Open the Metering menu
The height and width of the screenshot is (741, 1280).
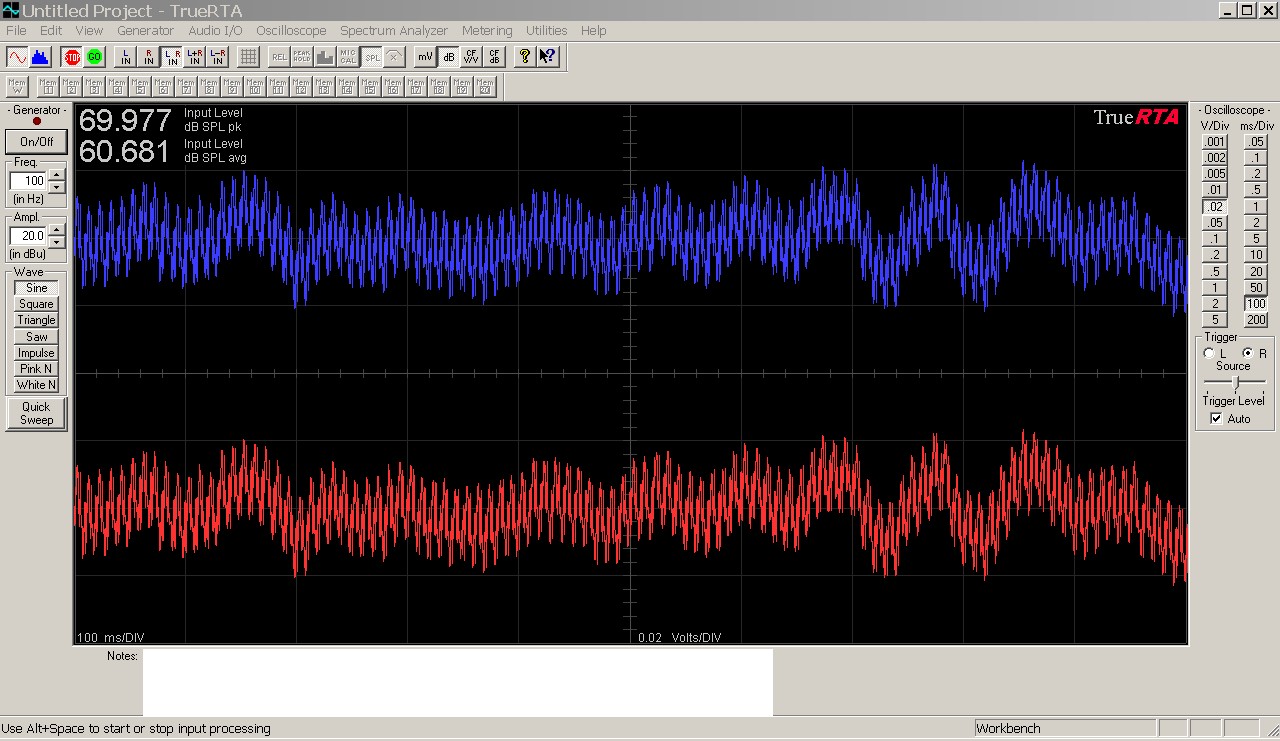487,31
